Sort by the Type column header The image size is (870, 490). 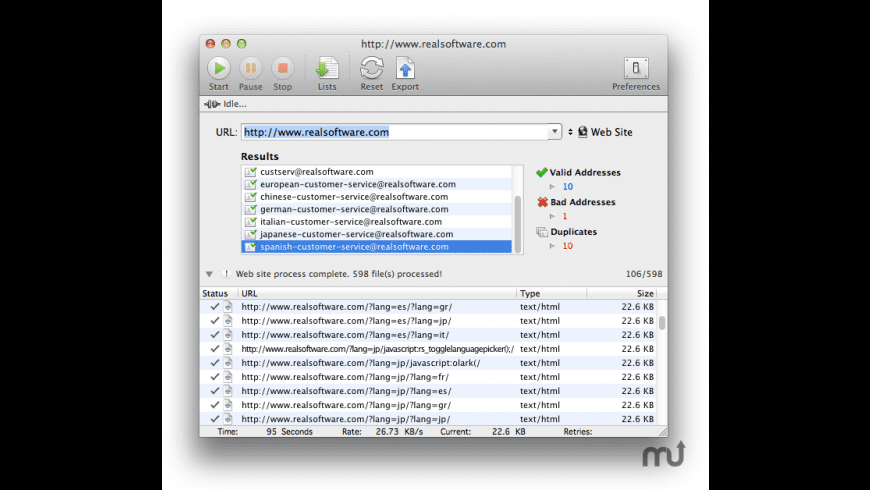coord(552,293)
